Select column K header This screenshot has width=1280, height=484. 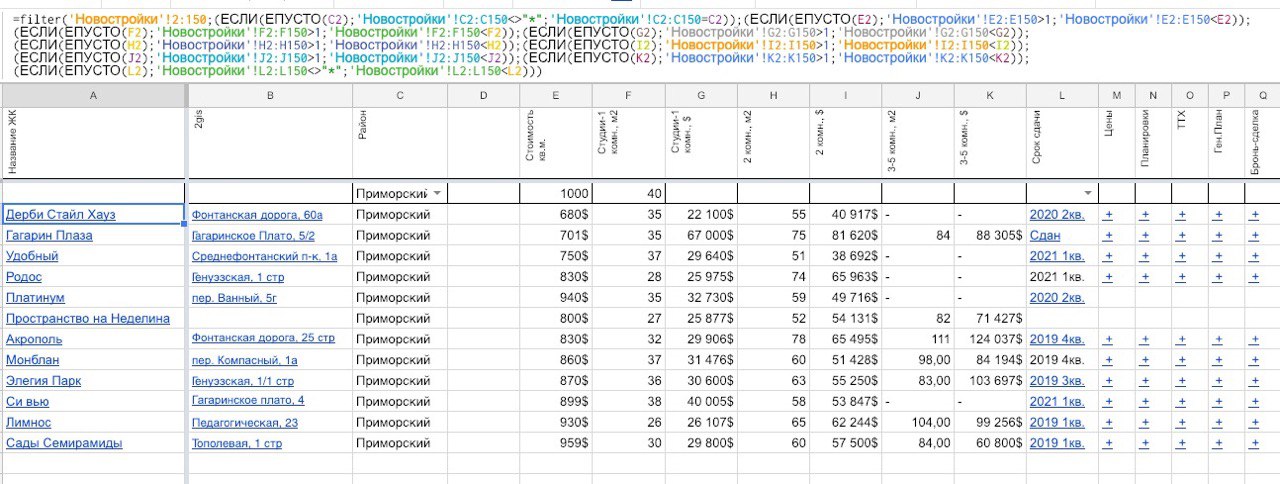tap(991, 96)
